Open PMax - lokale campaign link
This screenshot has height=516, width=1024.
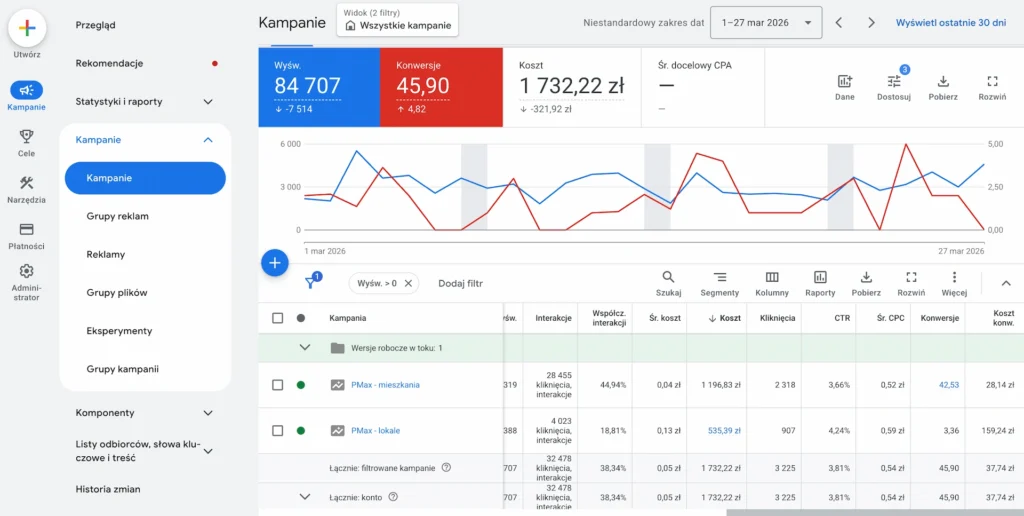point(376,430)
